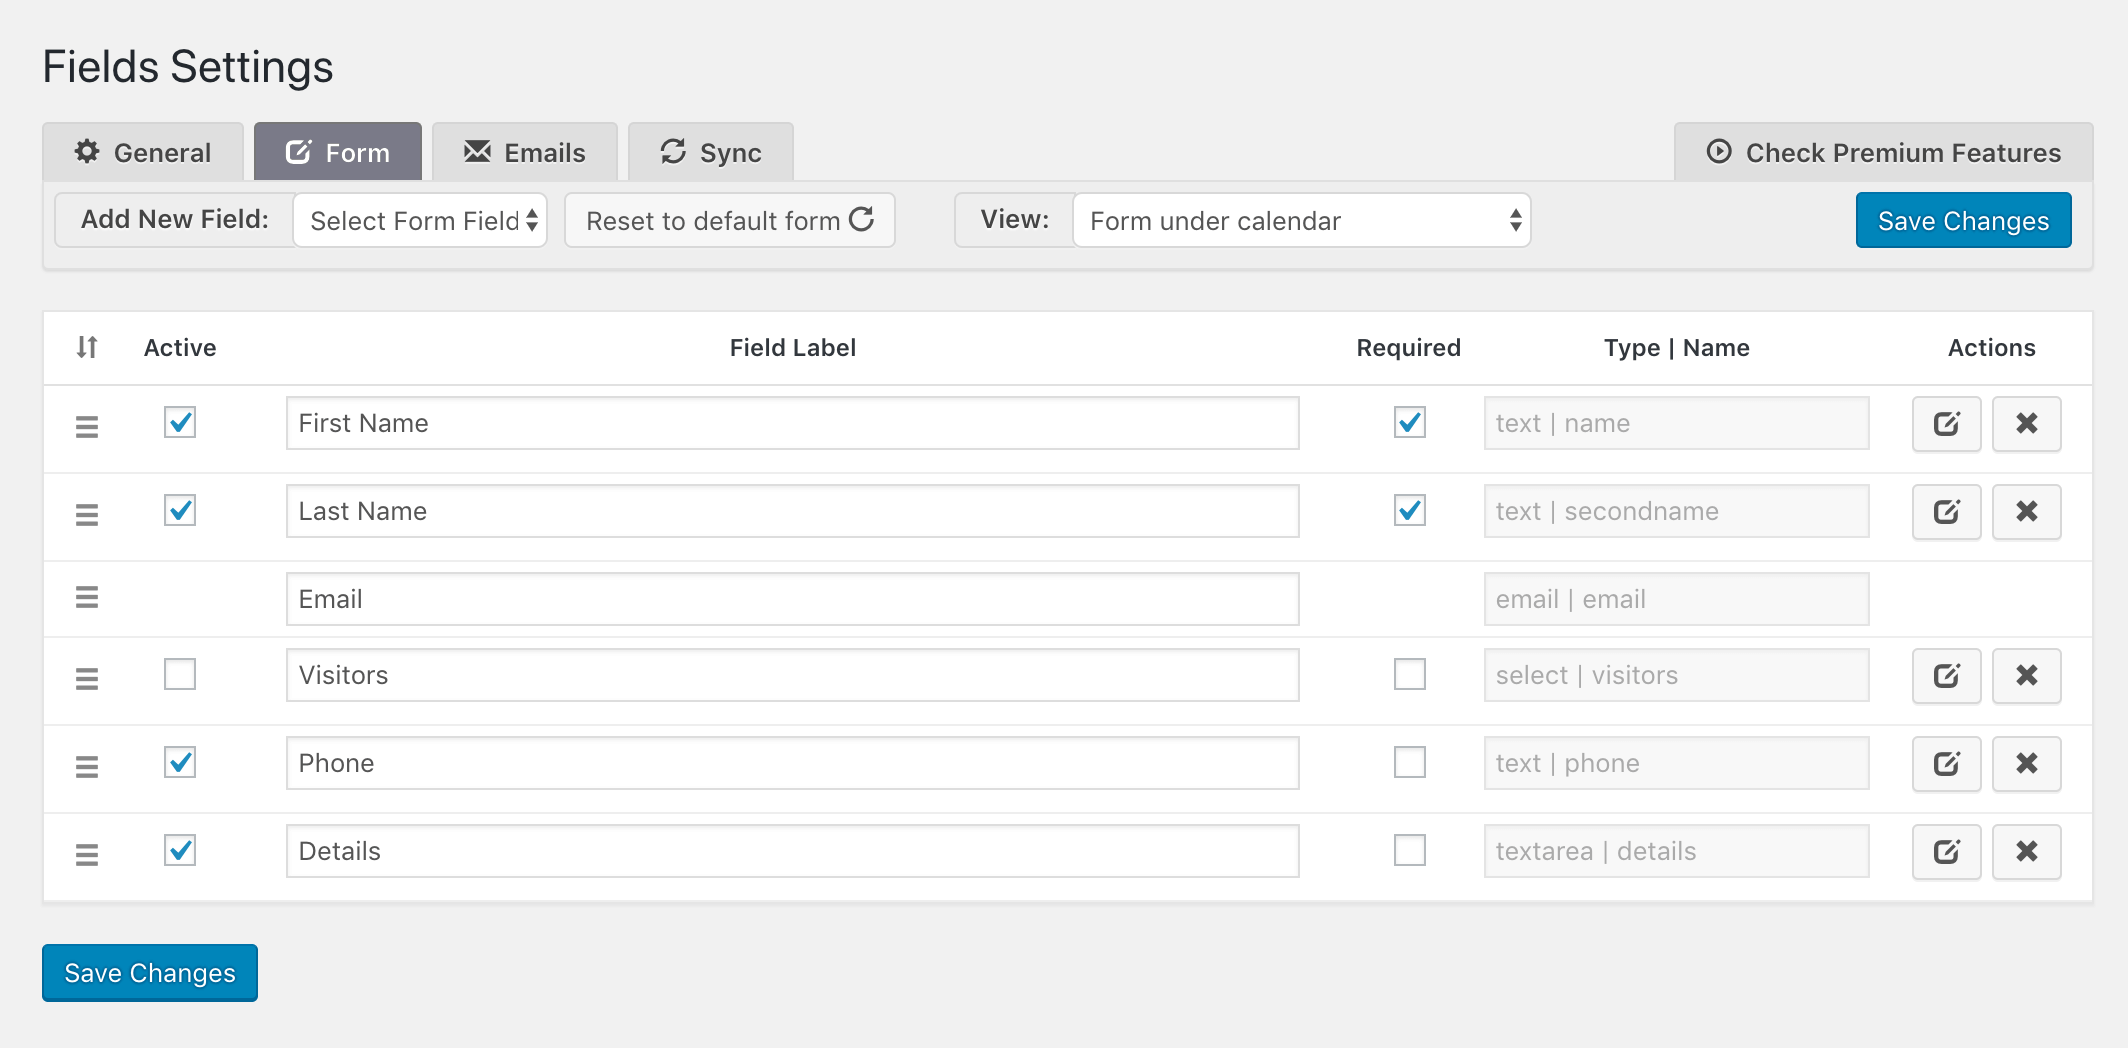Edit the Phone field

click(x=1945, y=763)
